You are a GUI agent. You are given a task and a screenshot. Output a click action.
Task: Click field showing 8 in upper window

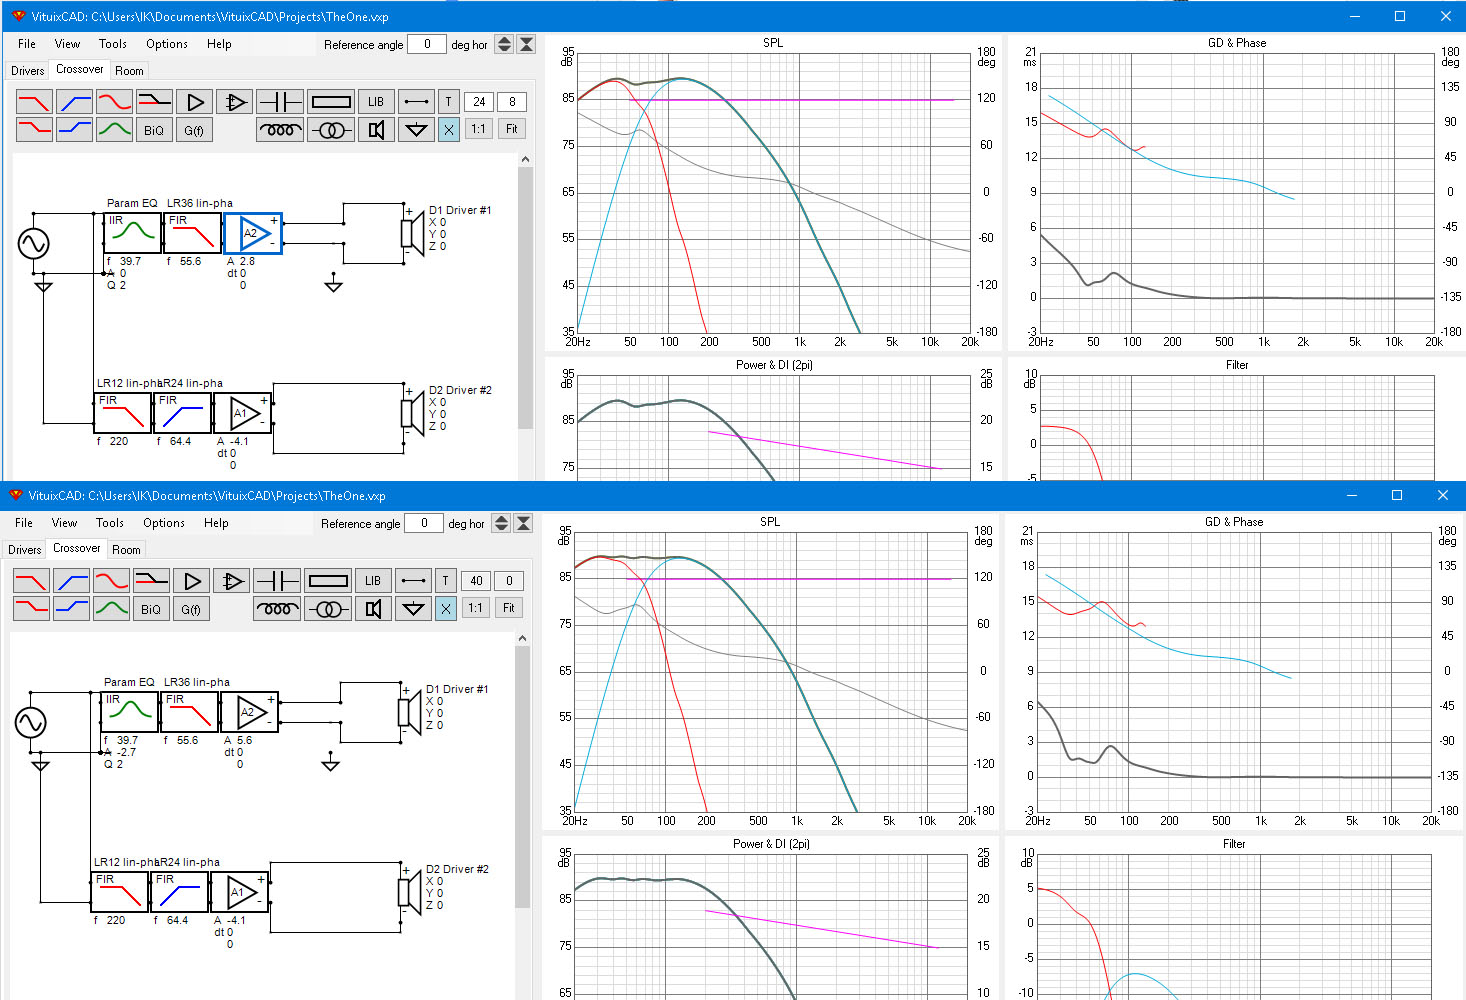pos(512,101)
